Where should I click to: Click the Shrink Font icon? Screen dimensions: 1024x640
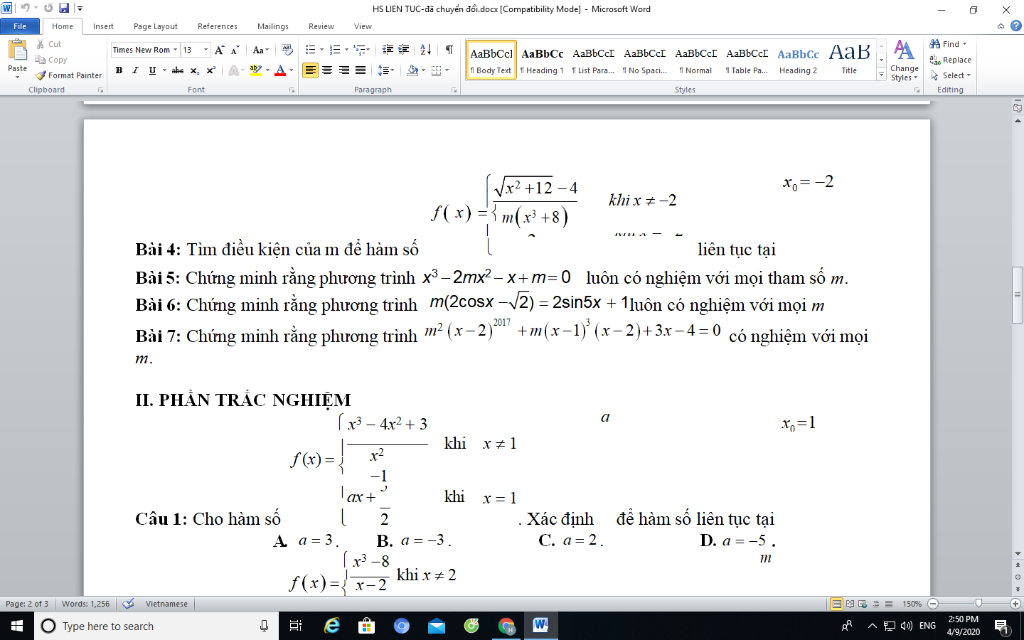(234, 50)
